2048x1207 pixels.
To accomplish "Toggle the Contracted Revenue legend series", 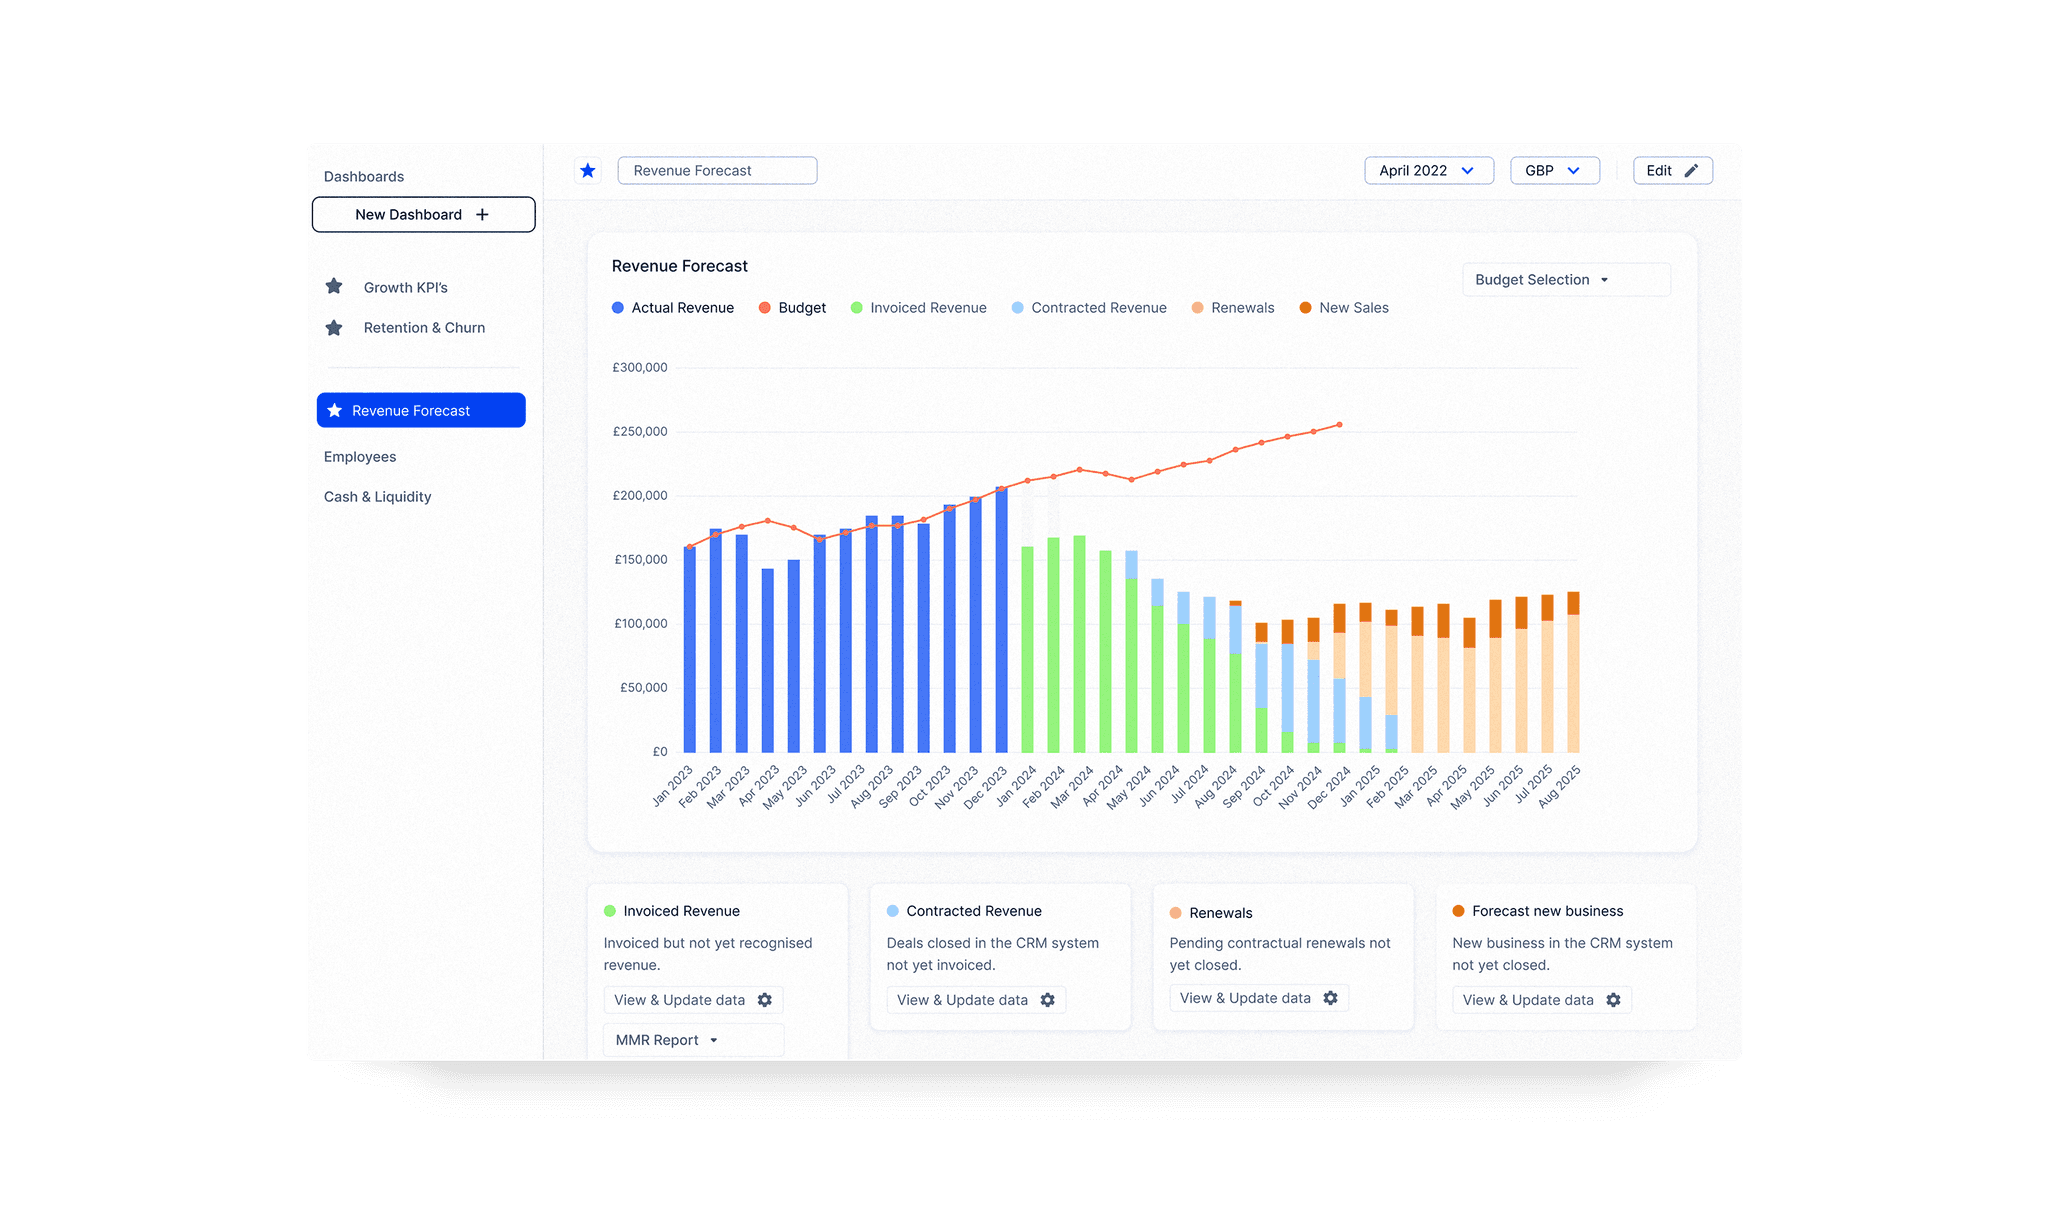I will (x=1089, y=308).
